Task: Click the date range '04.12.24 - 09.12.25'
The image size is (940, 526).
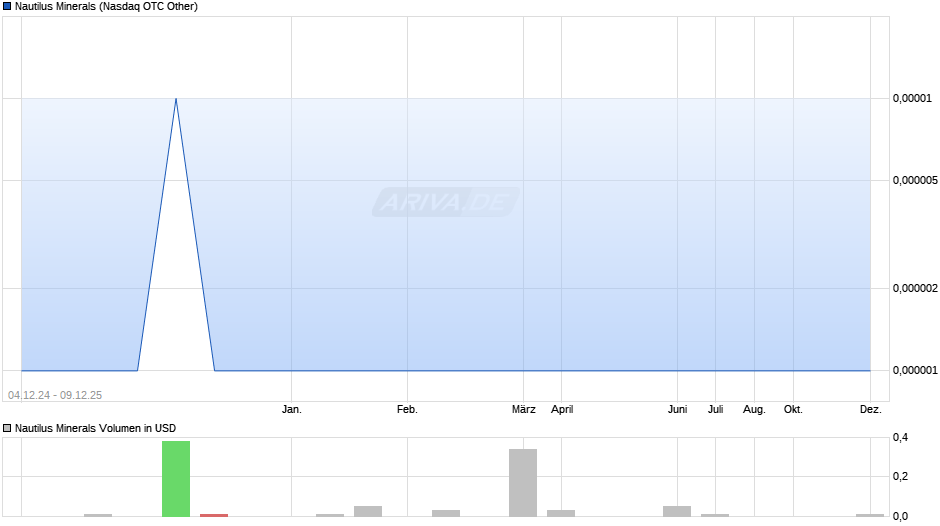Action: tap(55, 395)
